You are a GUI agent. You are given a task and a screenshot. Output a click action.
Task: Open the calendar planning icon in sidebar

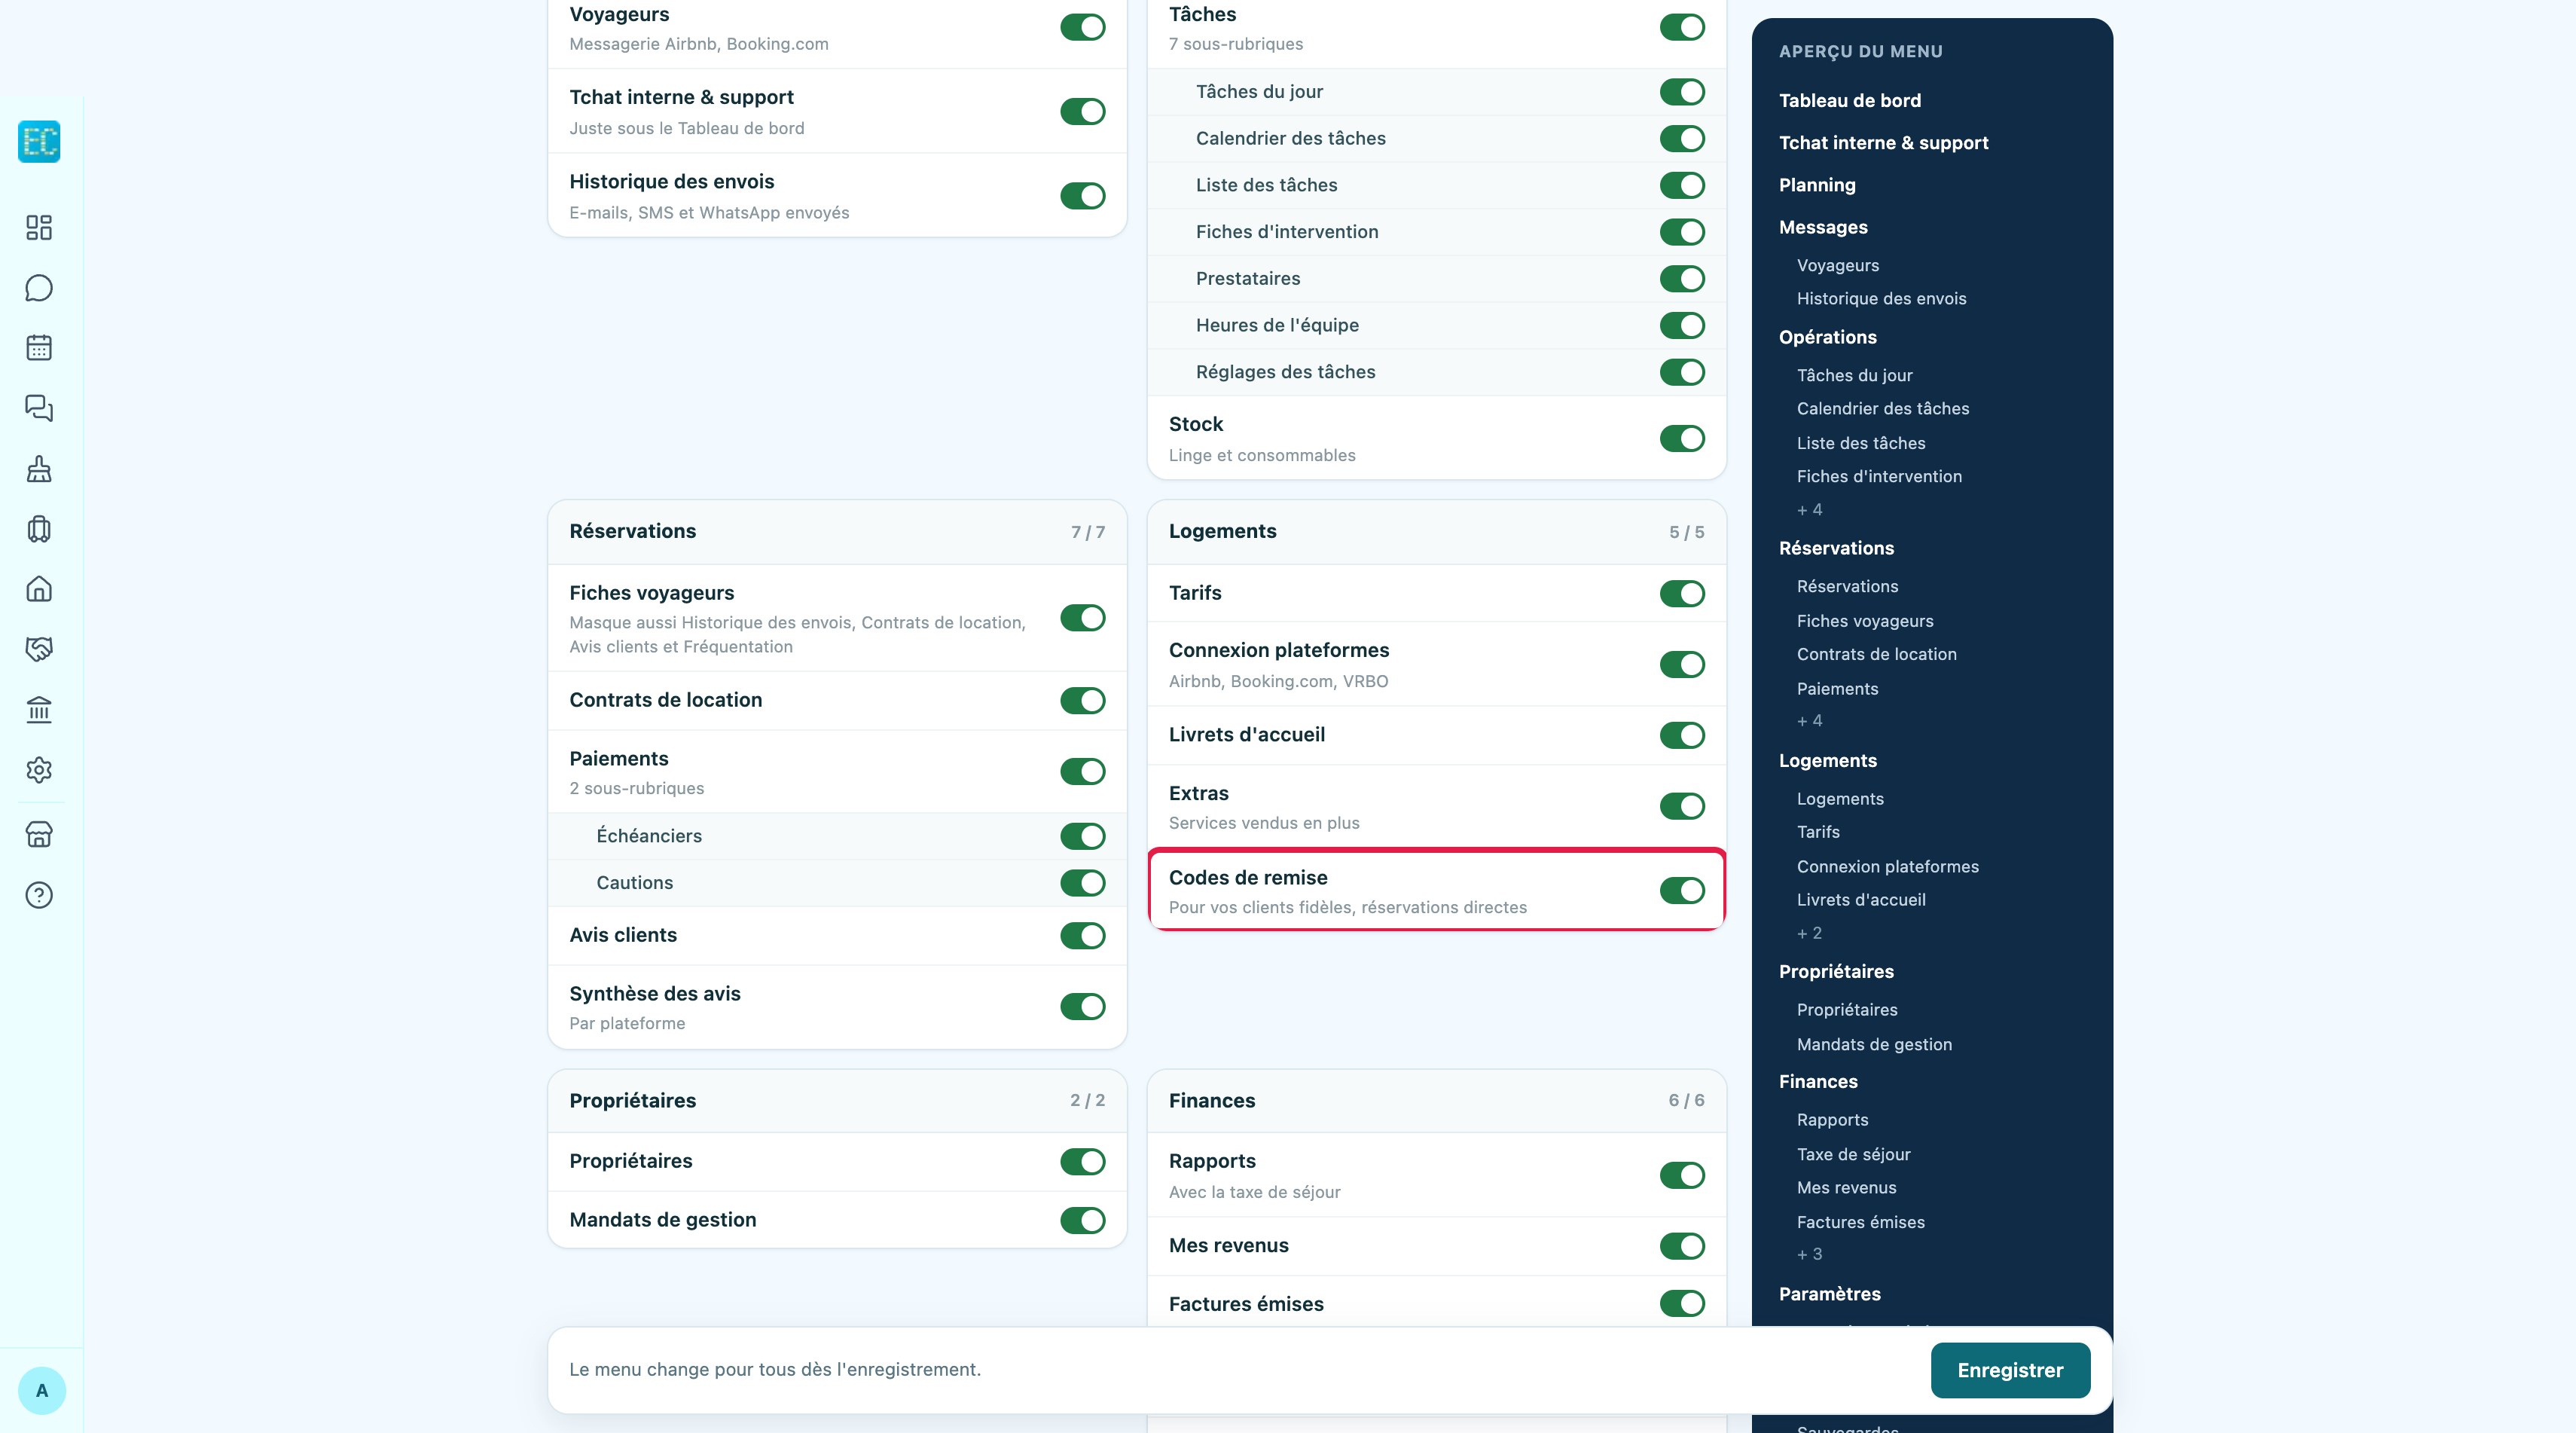39,348
